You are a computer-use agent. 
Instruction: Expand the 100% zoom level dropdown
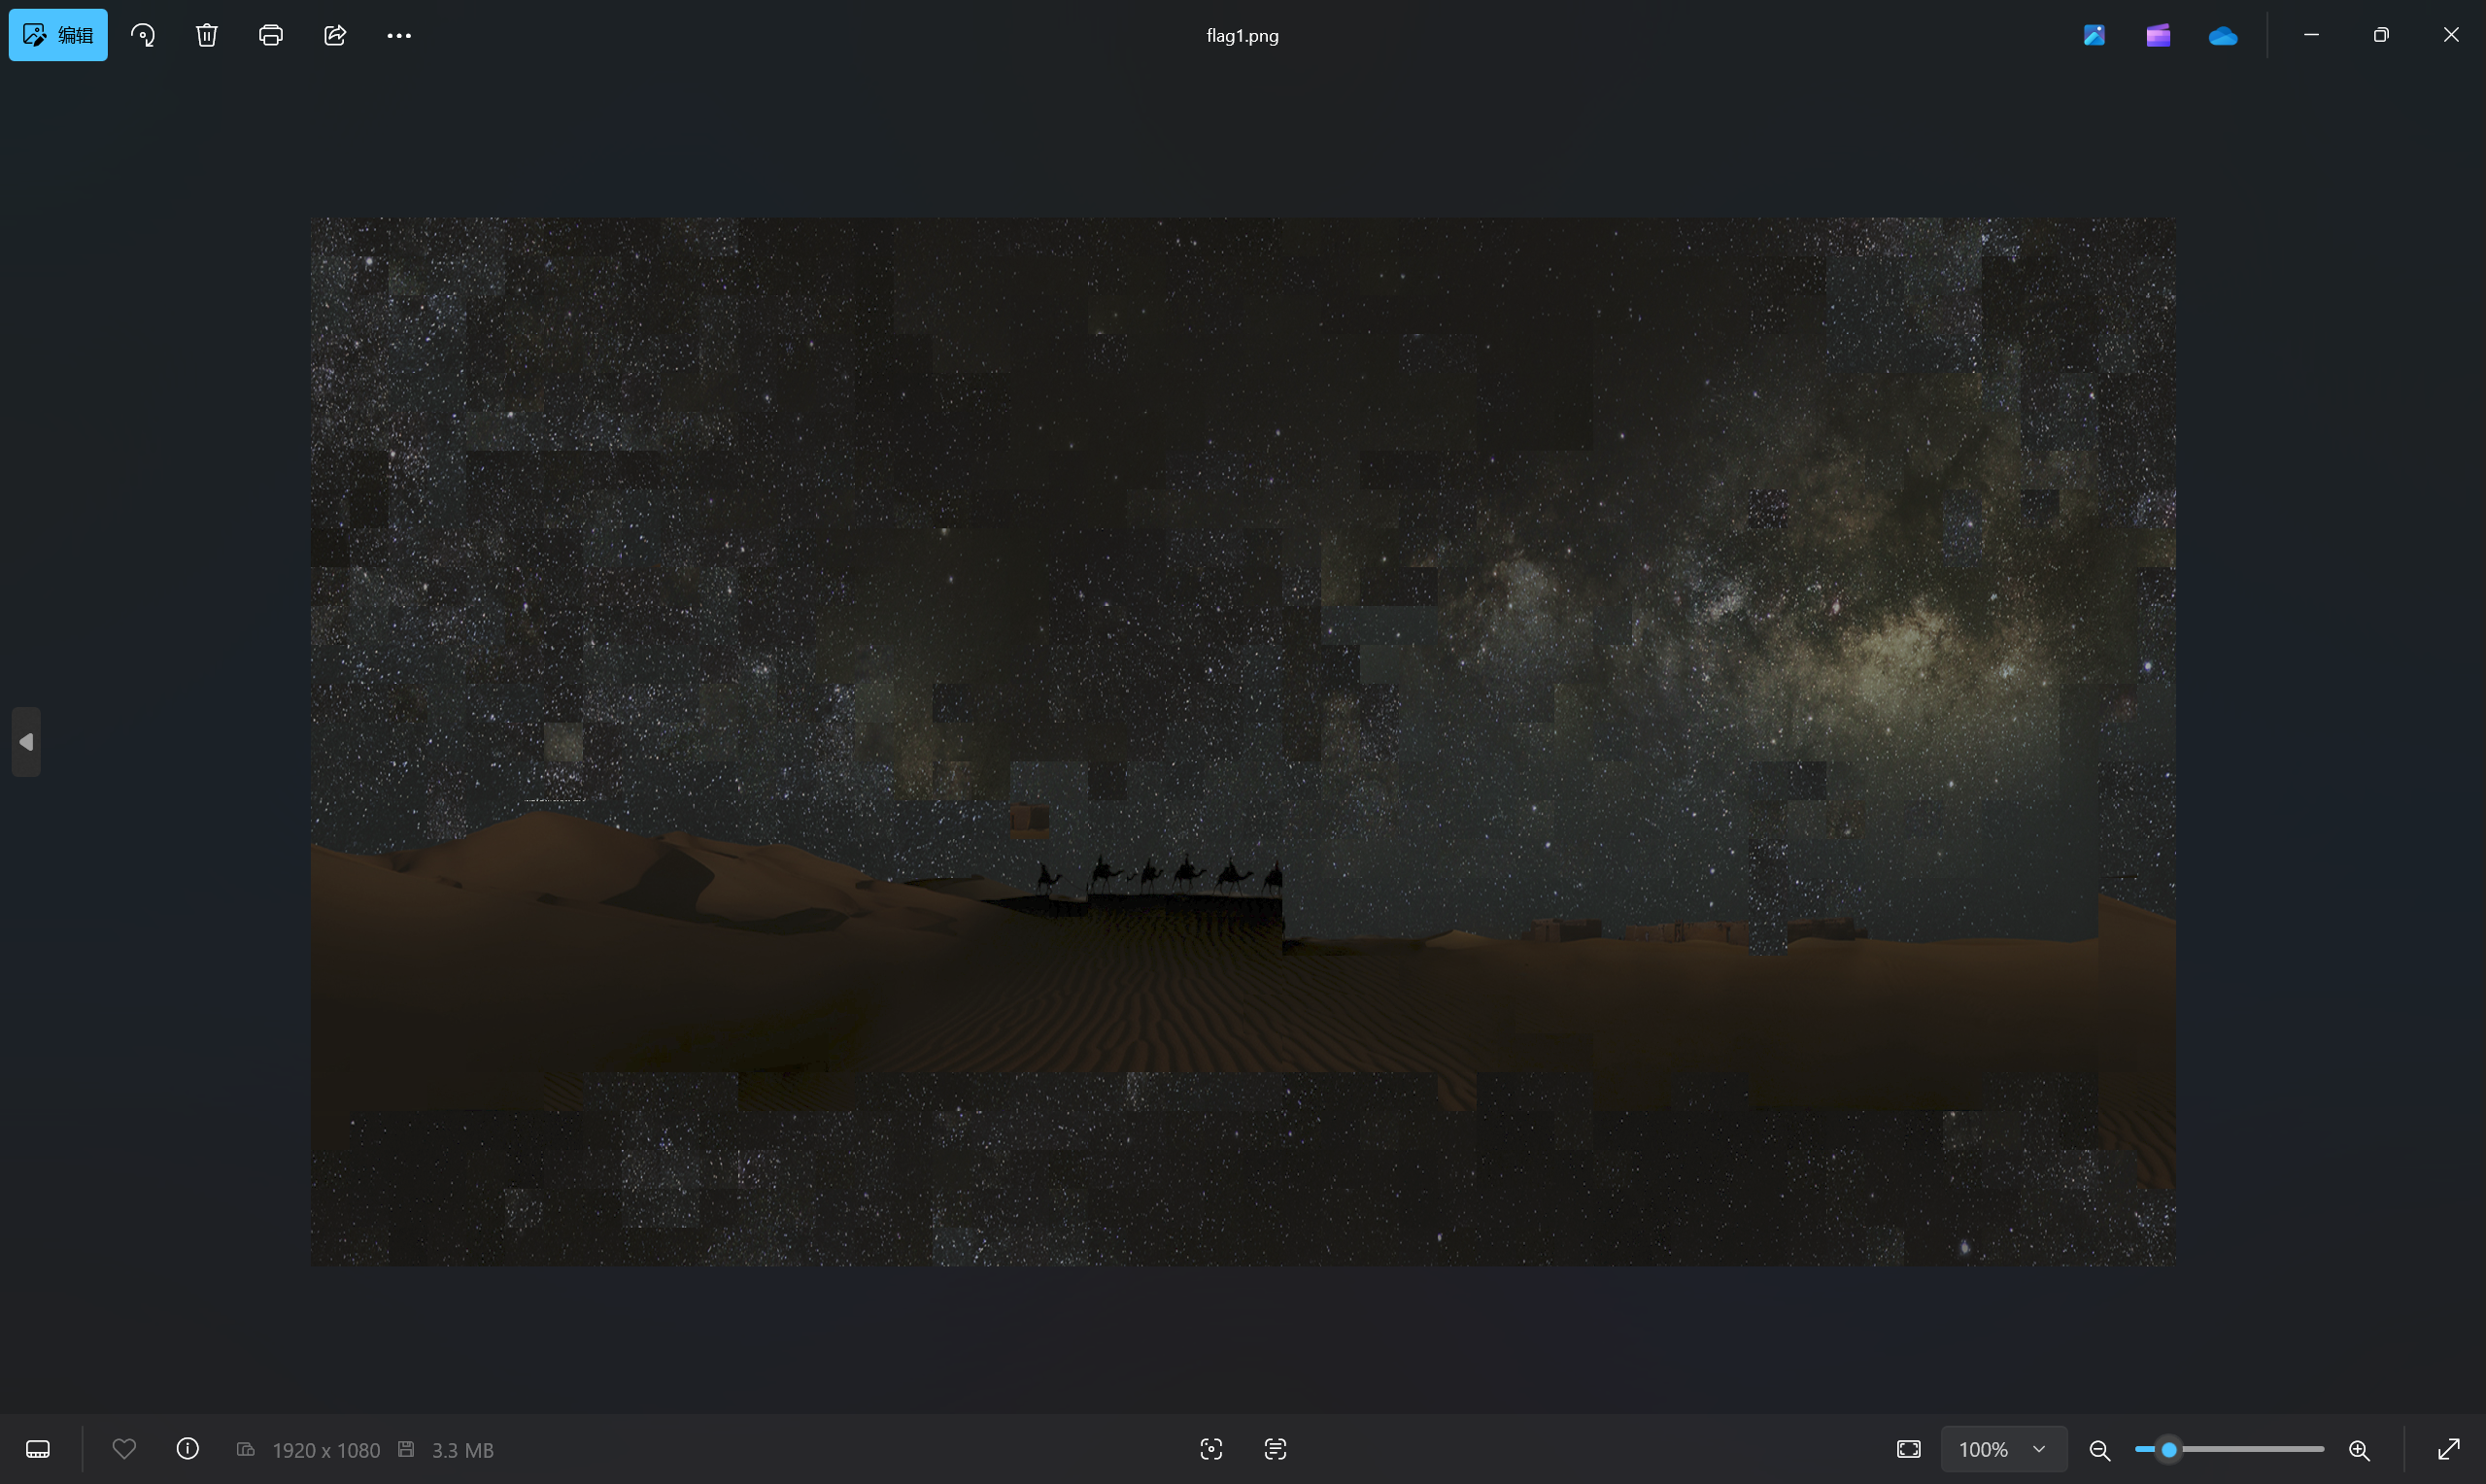coord(2004,1449)
